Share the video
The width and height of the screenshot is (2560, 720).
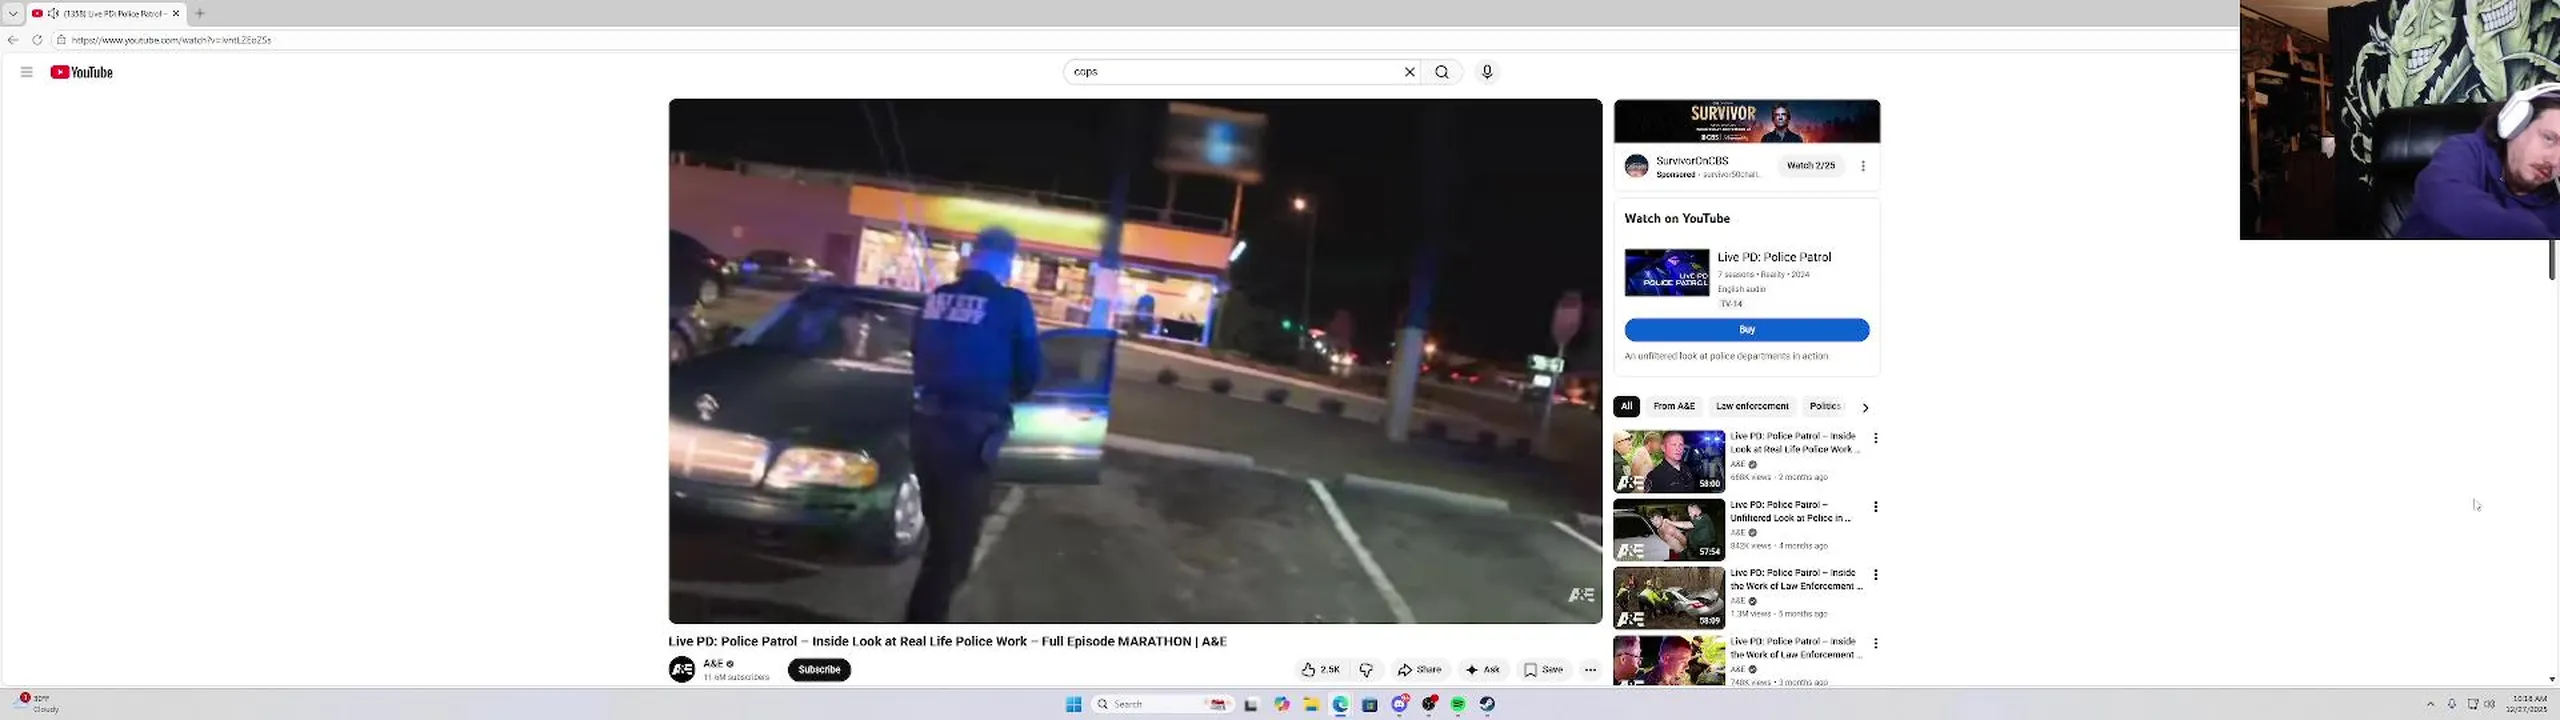[x=1420, y=670]
